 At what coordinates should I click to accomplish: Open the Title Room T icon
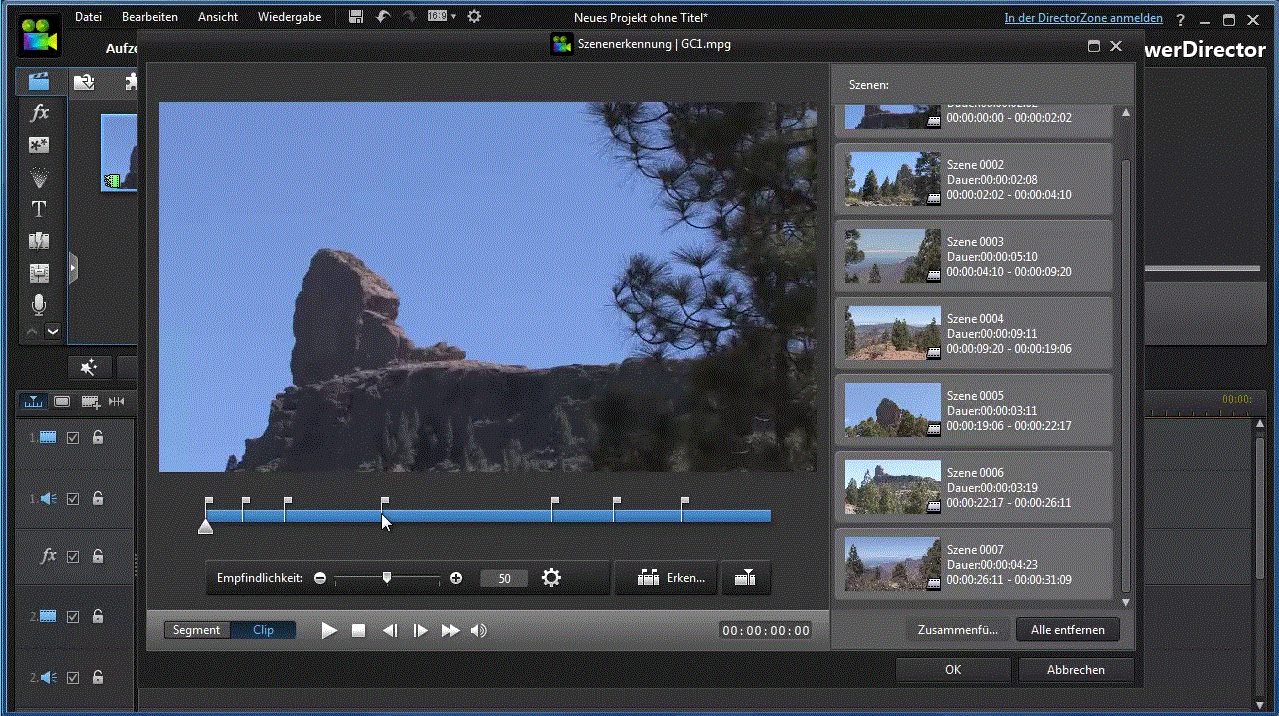[x=40, y=209]
